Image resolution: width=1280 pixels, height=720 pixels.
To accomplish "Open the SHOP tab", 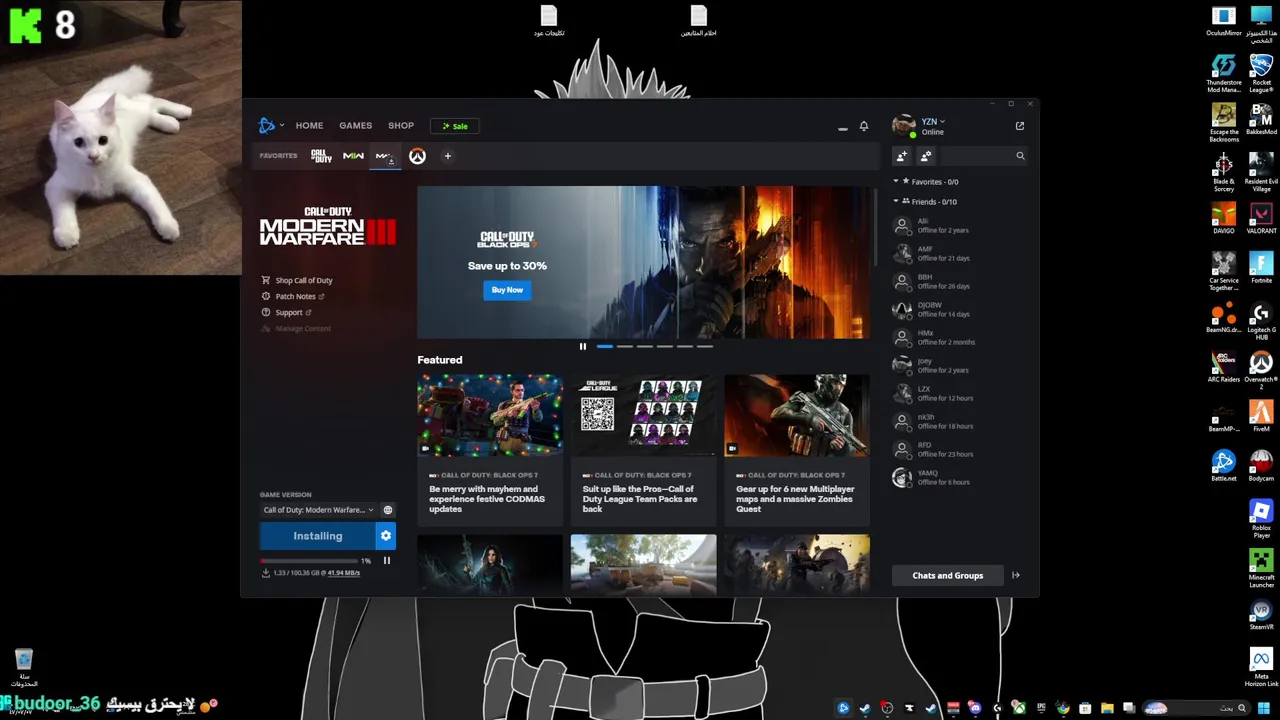I will point(401,126).
